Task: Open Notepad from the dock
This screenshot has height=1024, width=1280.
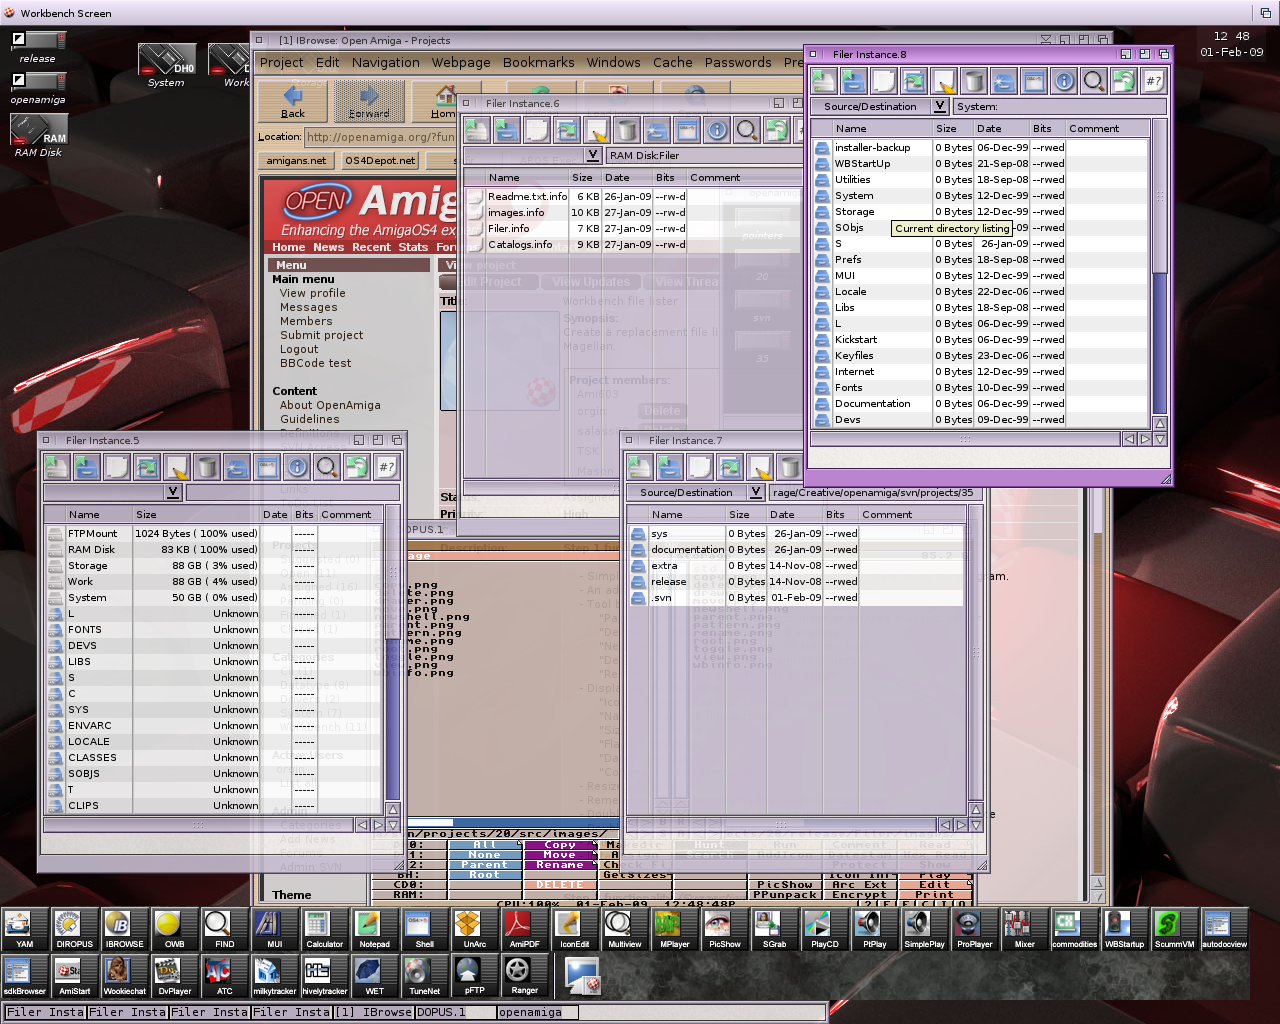Action: pos(375,929)
